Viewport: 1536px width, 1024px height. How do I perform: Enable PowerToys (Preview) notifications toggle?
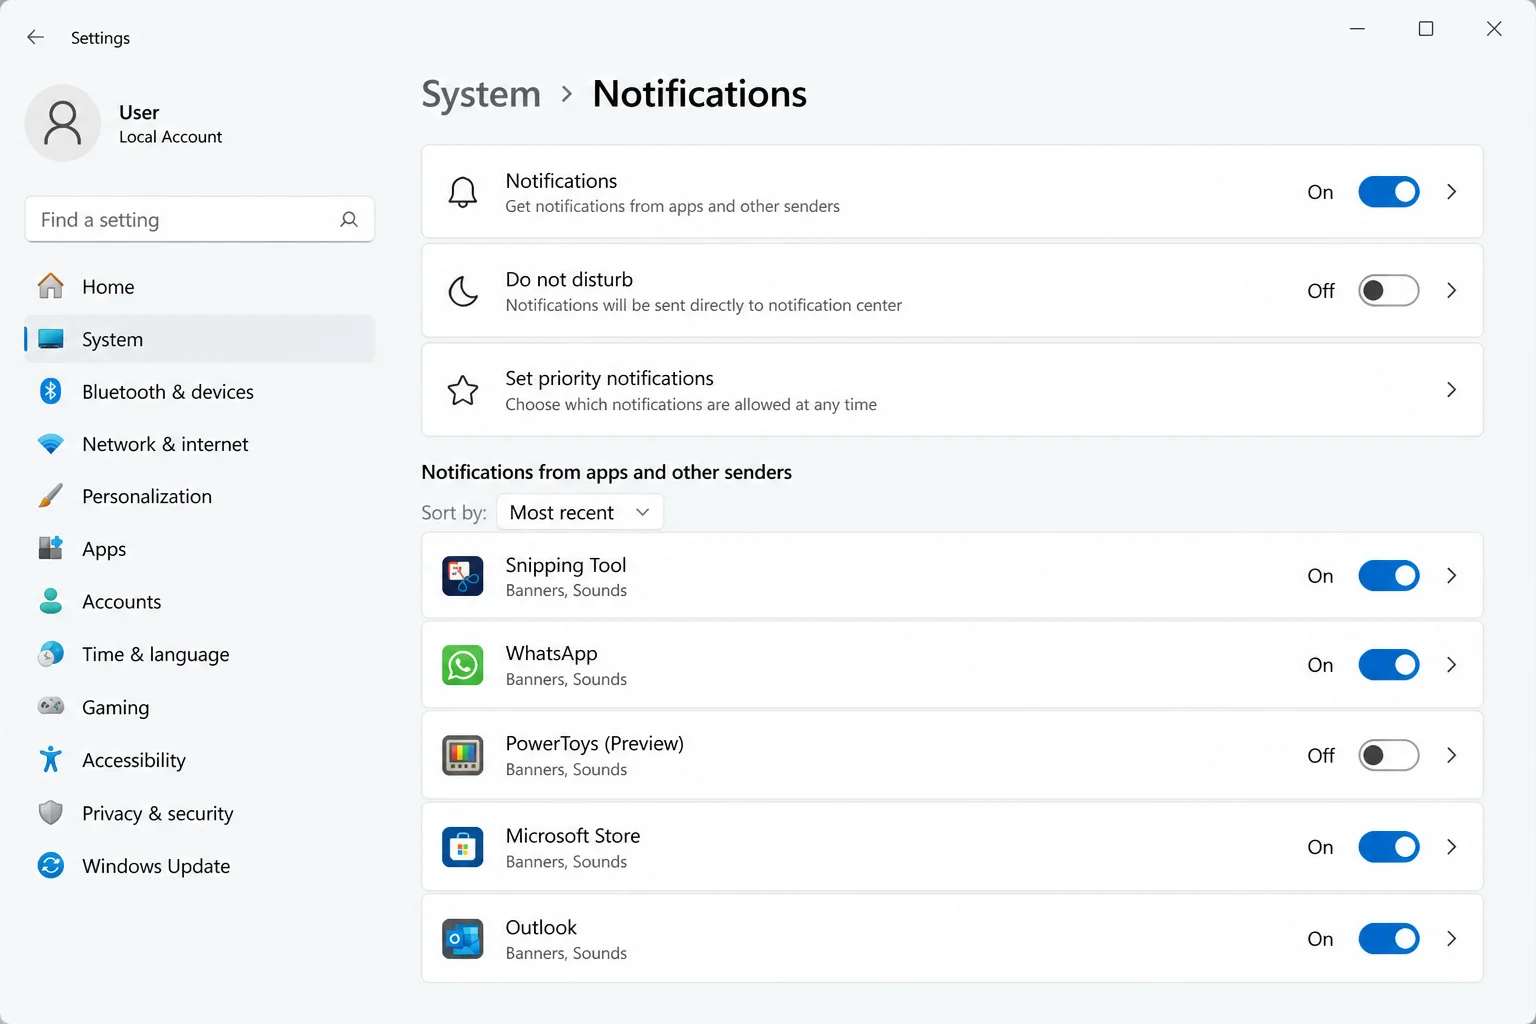pyautogui.click(x=1388, y=755)
